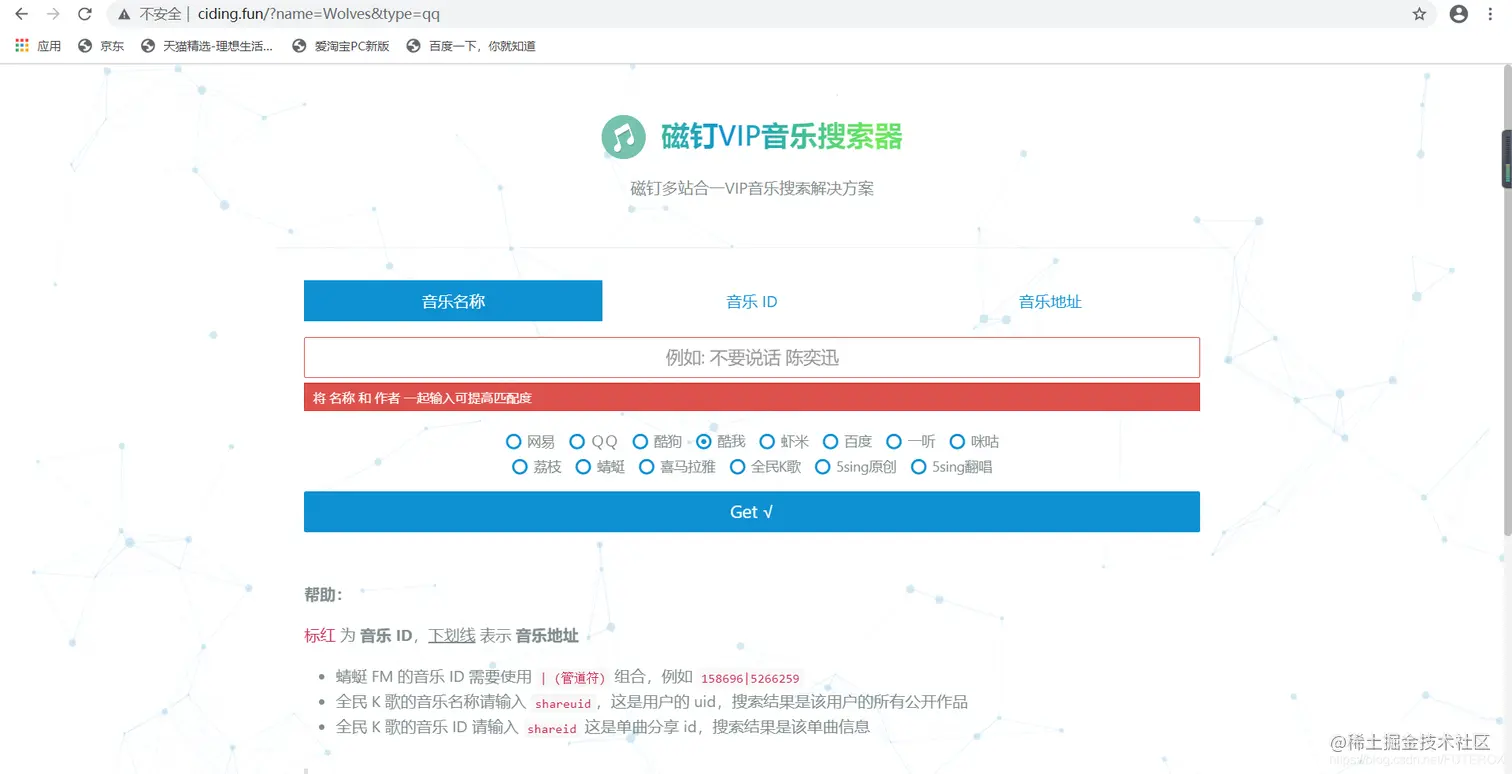The width and height of the screenshot is (1512, 774).
Task: Open the Apps grid bookmark icon
Action: click(22, 46)
